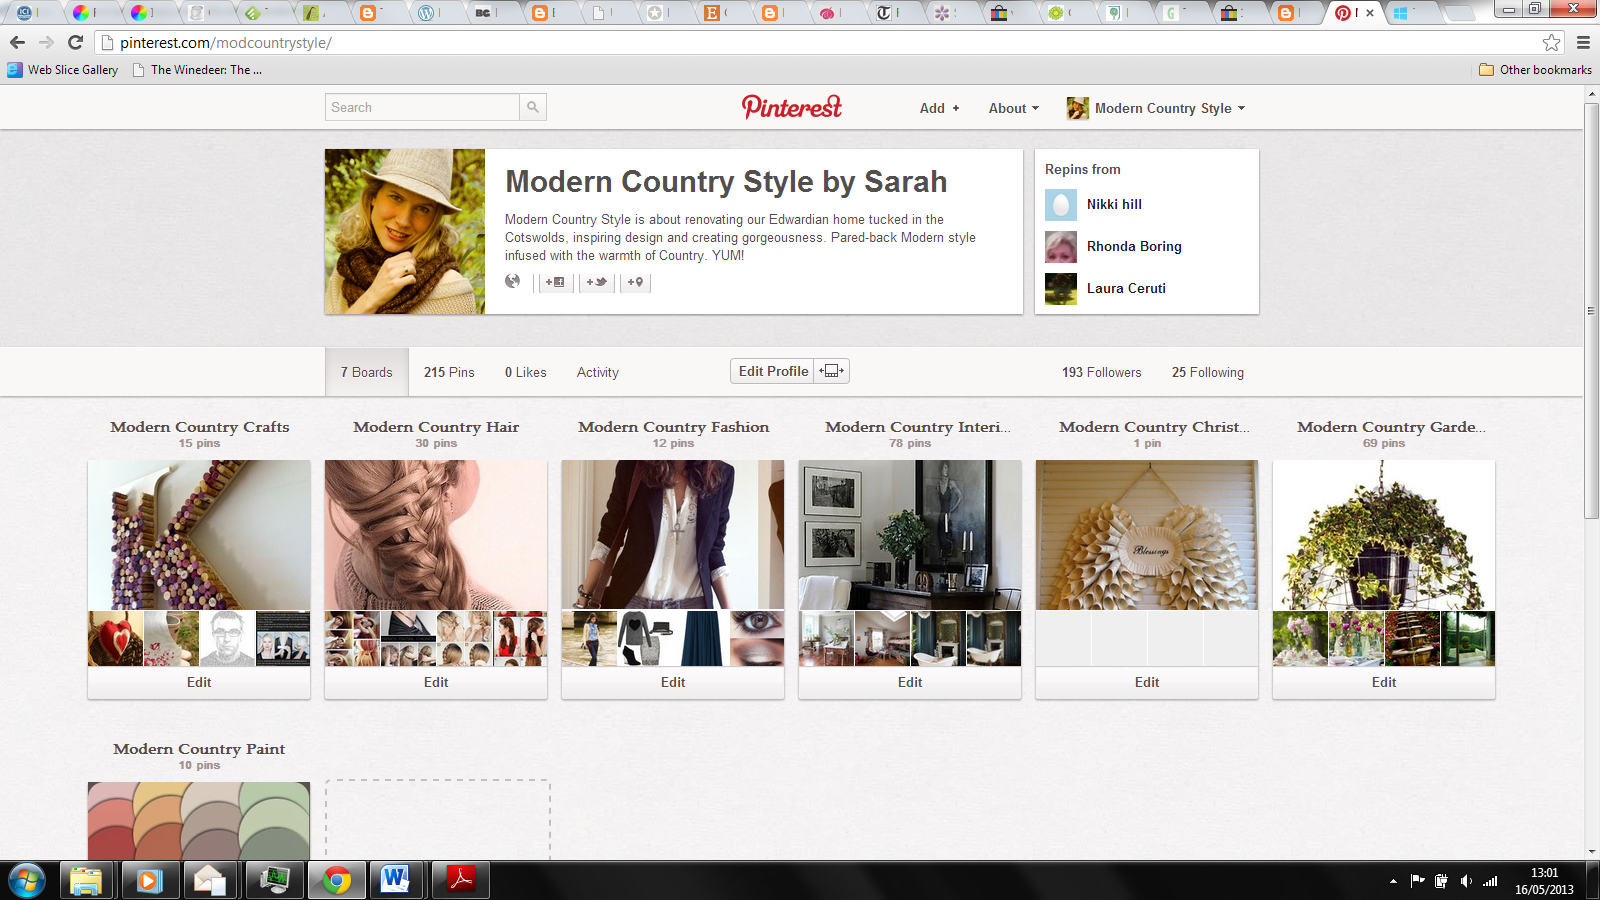The width and height of the screenshot is (1600, 900).
Task: Add a location to the profile
Action: (x=635, y=282)
